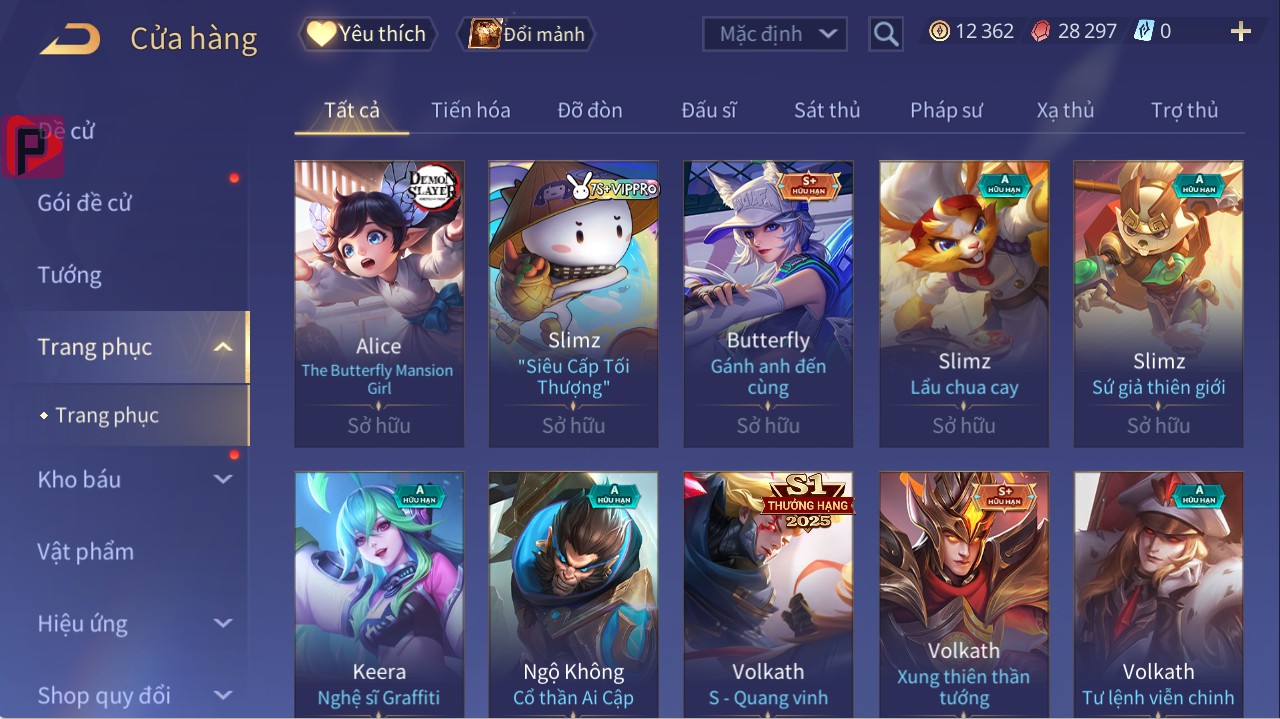Tap the plus icon to add currency
This screenshot has width=1280, height=719.
[x=1241, y=32]
